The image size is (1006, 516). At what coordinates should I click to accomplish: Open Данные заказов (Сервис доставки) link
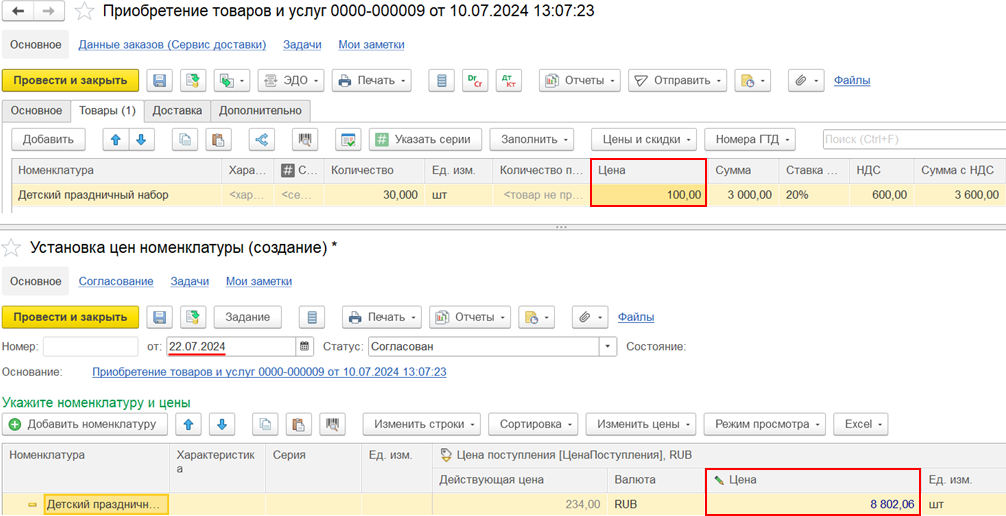172,45
